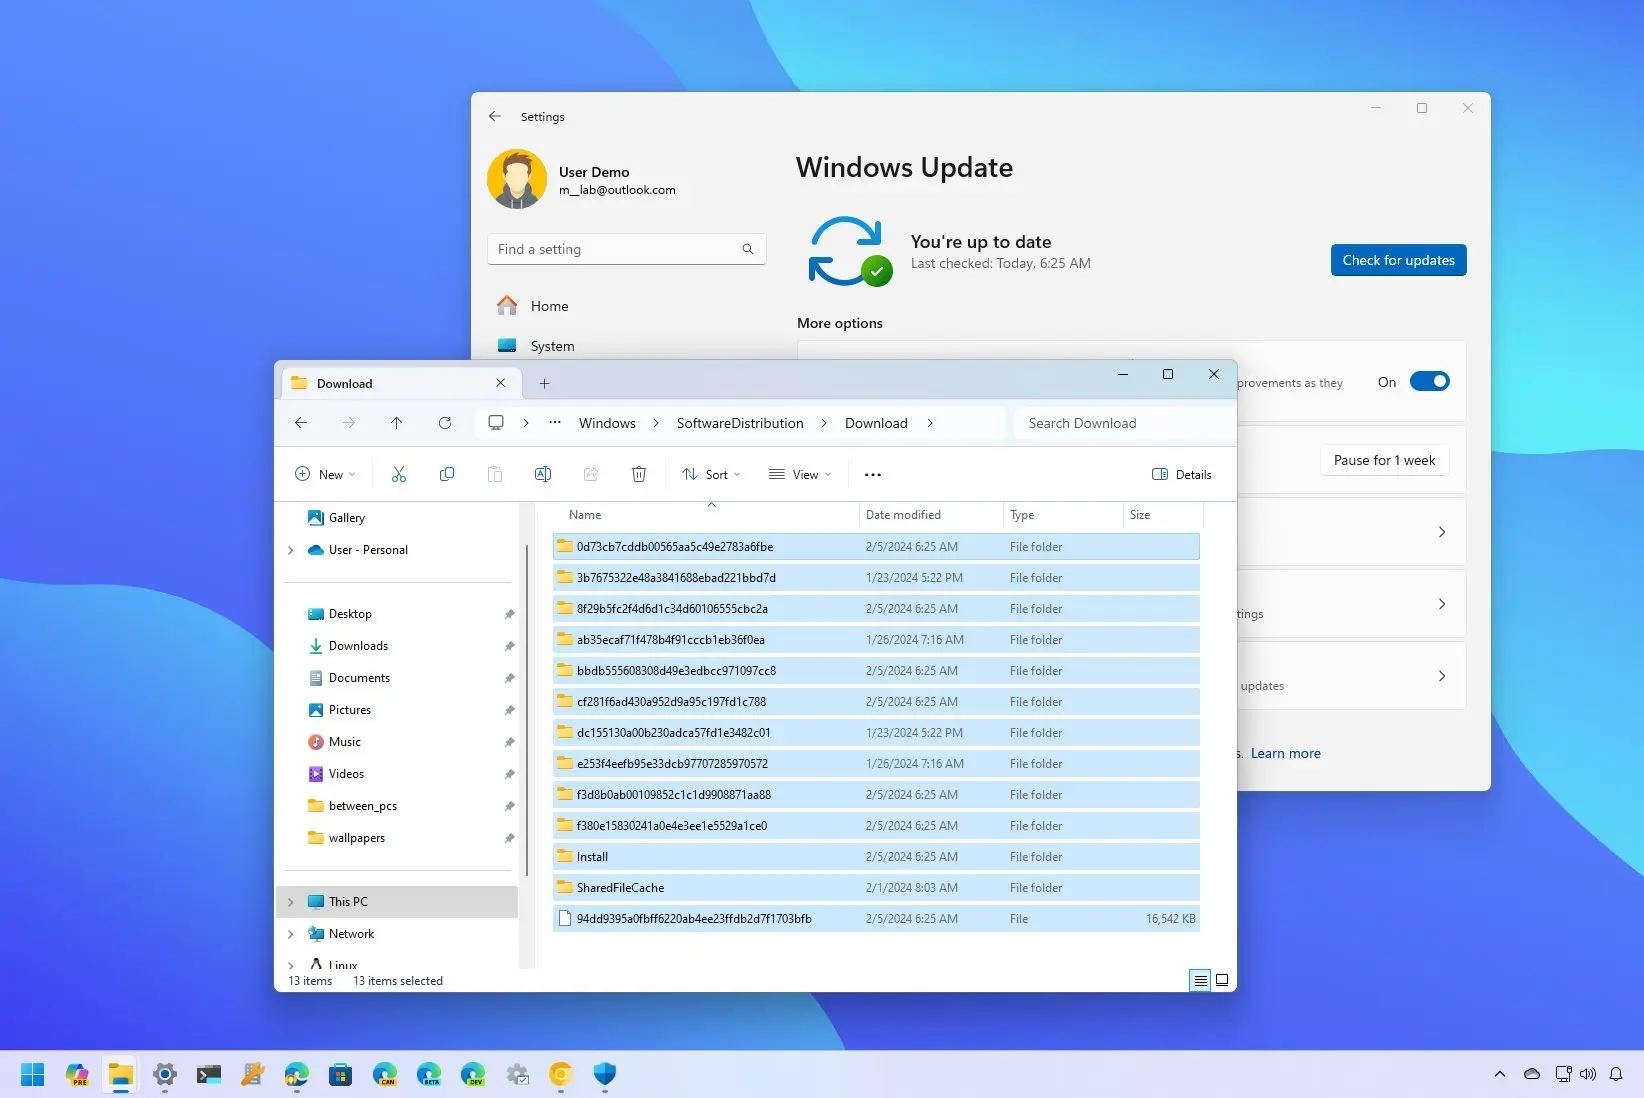Click the SoftwareDistribution breadcrumb
The image size is (1644, 1098).
pos(740,423)
